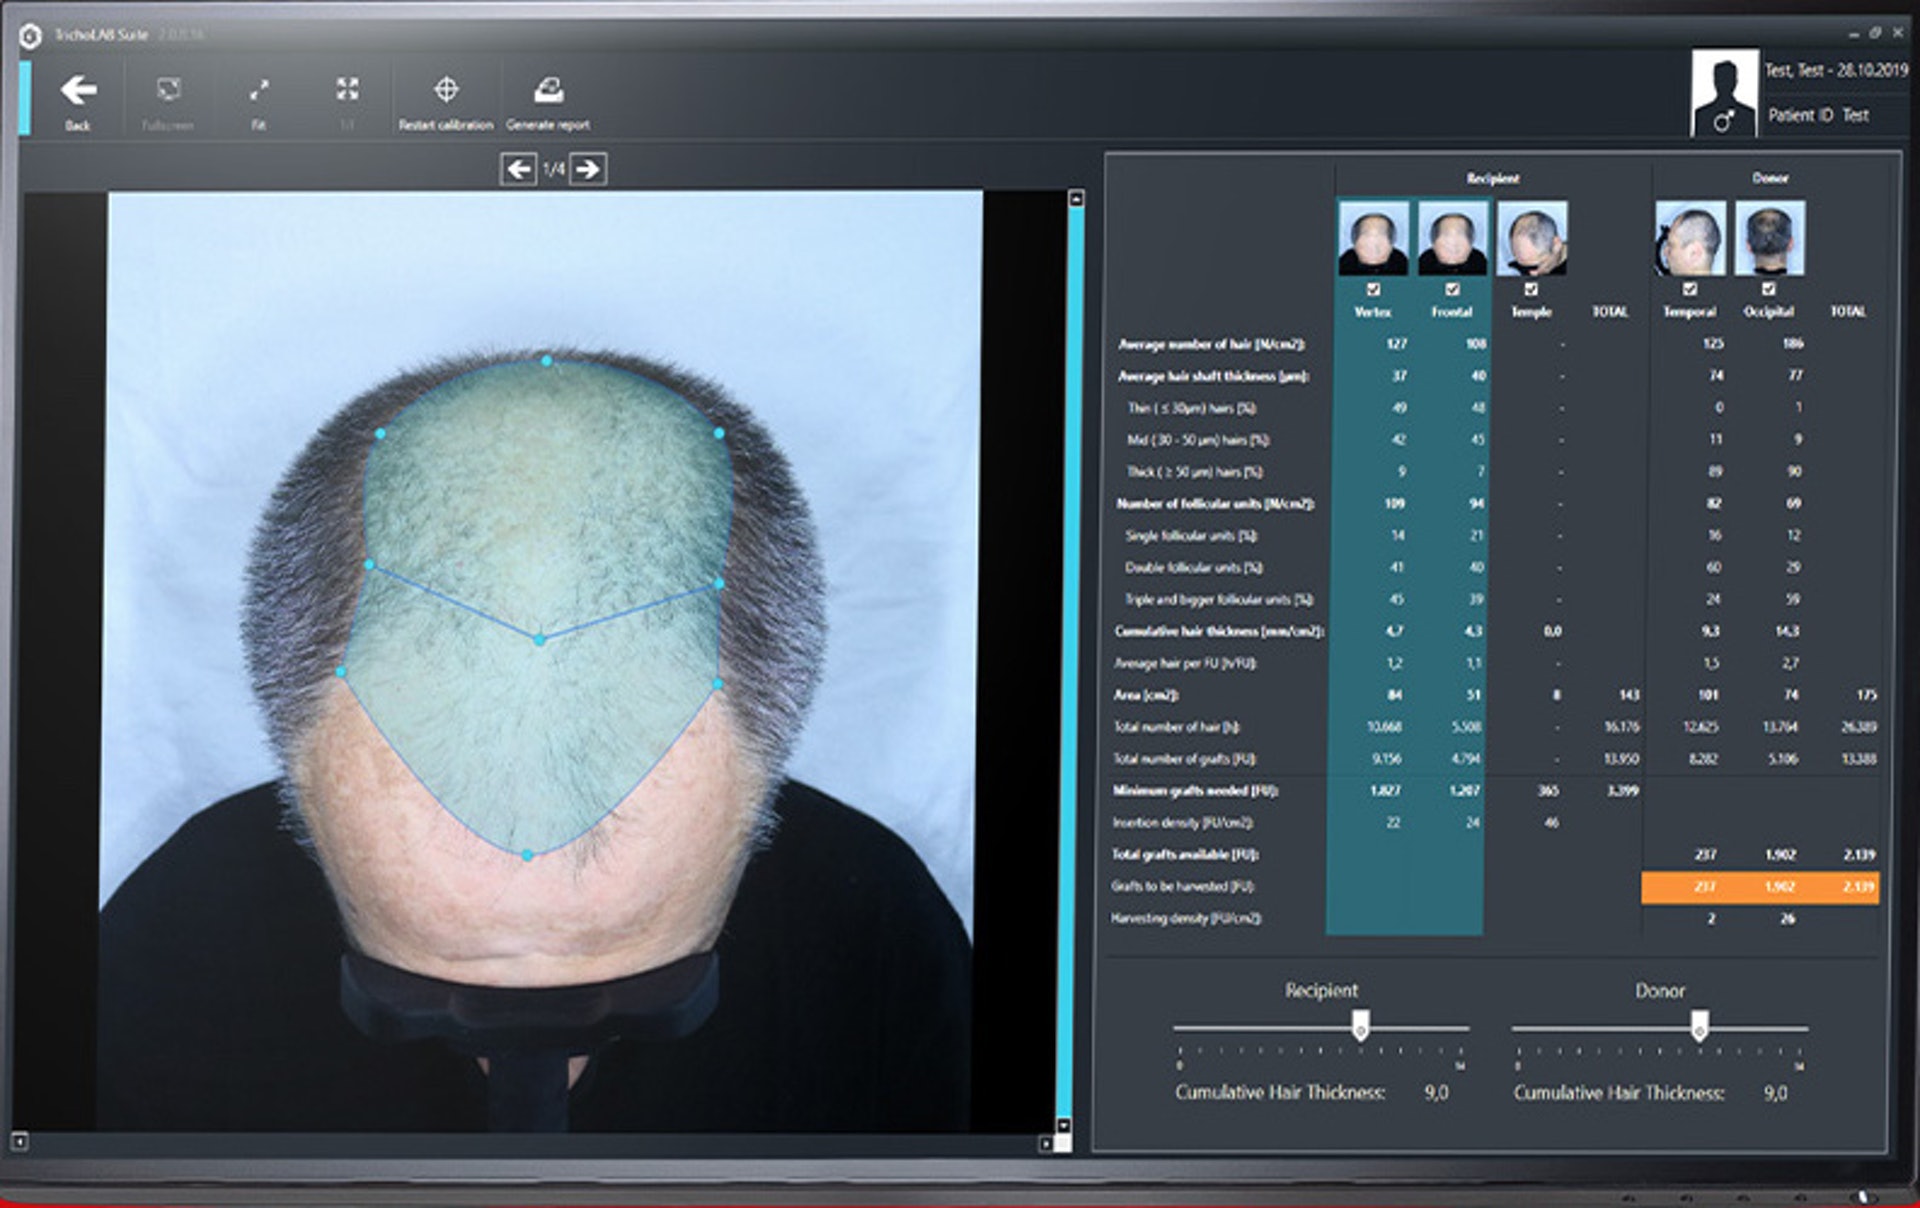Click the 'Cumulative hair thickness' row label
1920x1208 pixels.
pos(1219,631)
